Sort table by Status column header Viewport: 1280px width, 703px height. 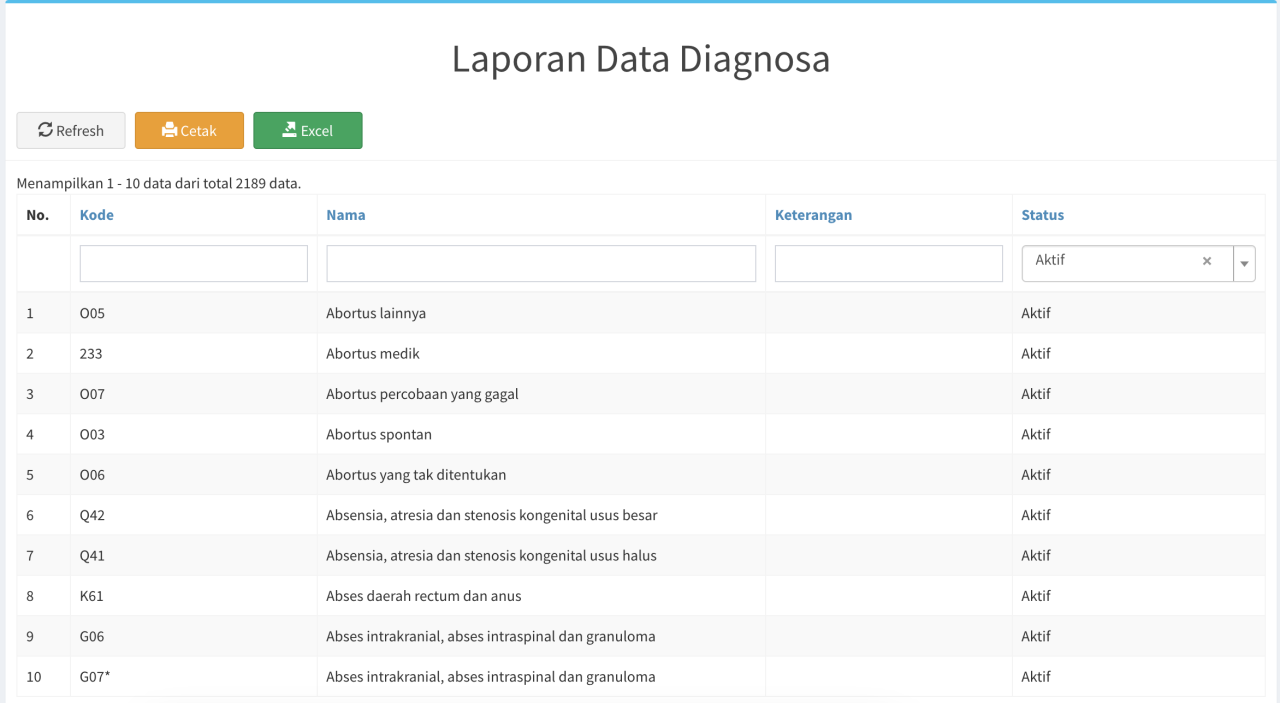pos(1043,215)
